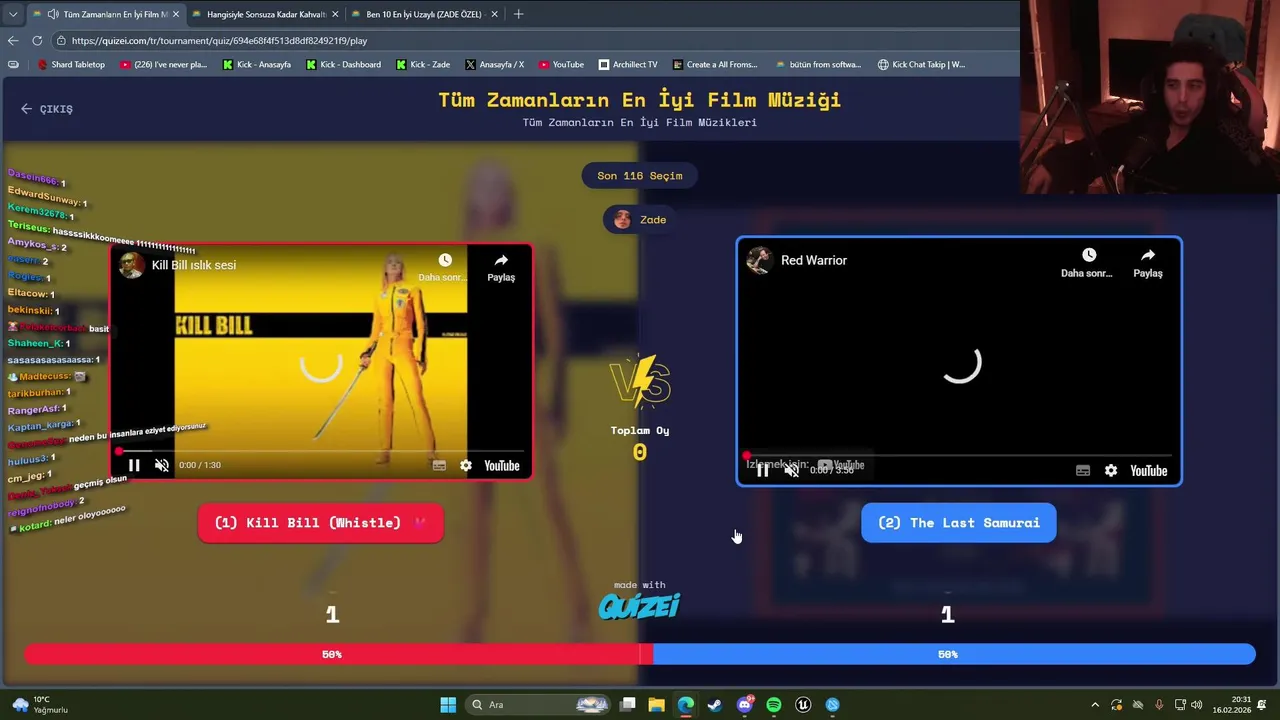
Task: Toggle captions on Red Warrior video
Action: pyautogui.click(x=1083, y=470)
